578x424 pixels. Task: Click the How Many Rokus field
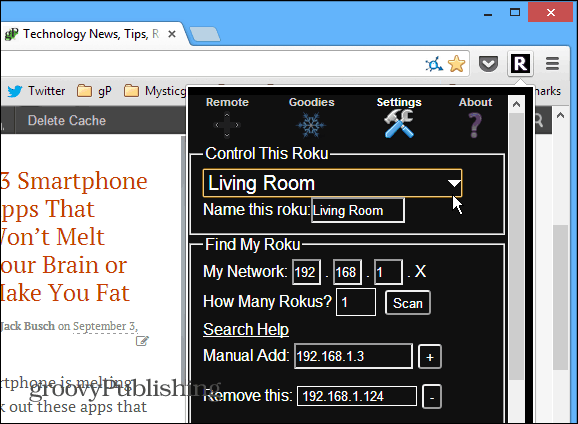coord(356,302)
